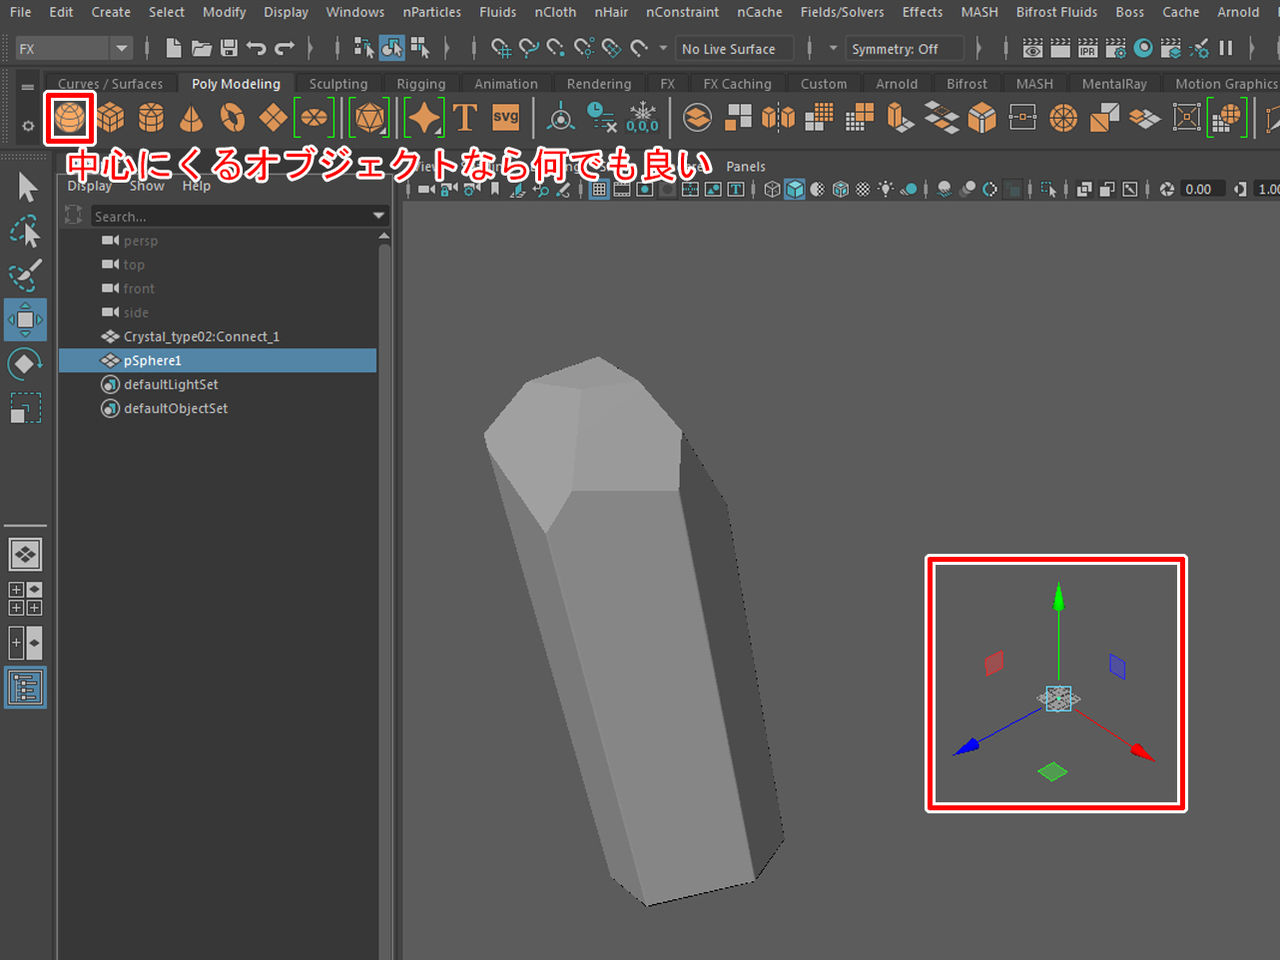Activate the Move tool in the toolbox
This screenshot has height=960, width=1280.
[x=25, y=320]
